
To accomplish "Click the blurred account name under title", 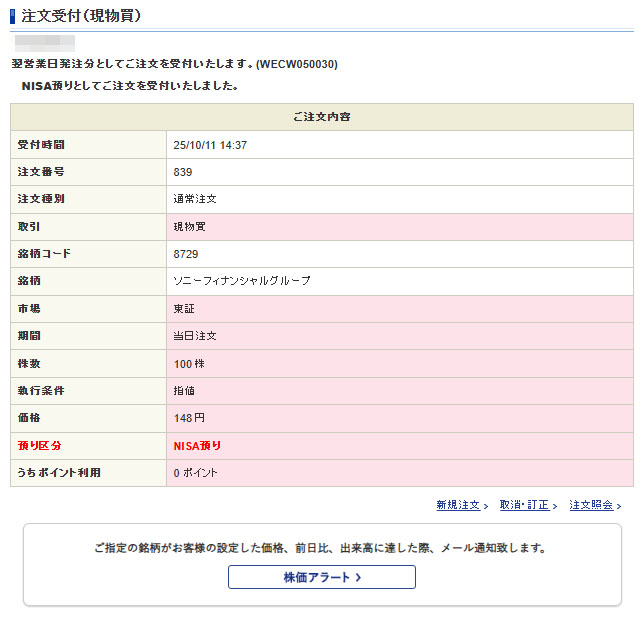I will tap(44, 43).
